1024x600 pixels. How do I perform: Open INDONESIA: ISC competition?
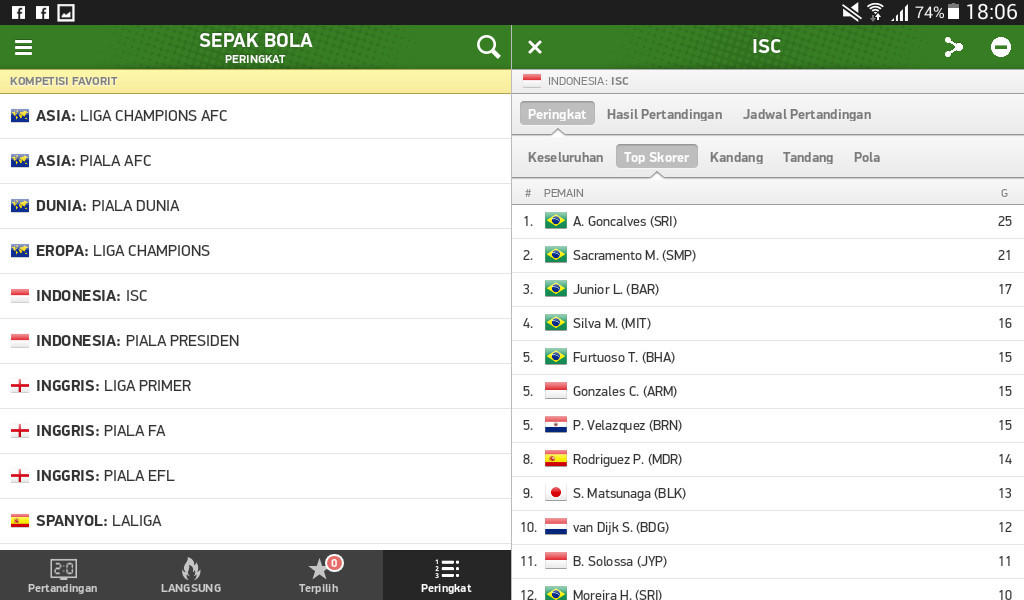click(x=255, y=296)
